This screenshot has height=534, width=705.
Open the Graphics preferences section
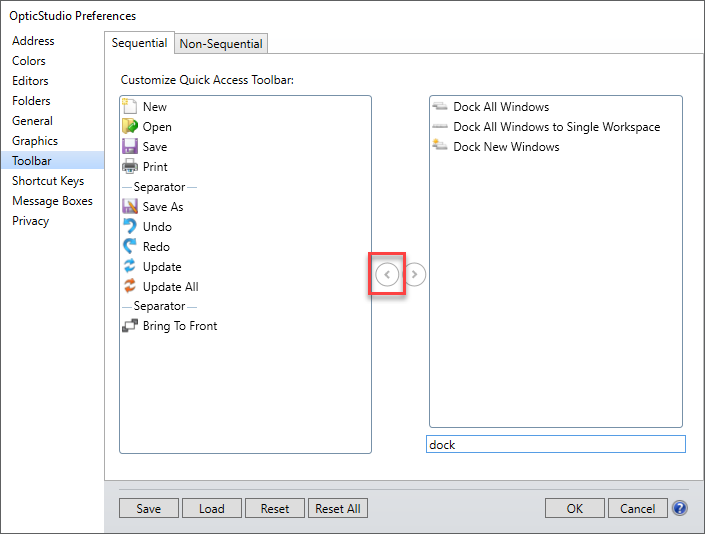(x=35, y=141)
